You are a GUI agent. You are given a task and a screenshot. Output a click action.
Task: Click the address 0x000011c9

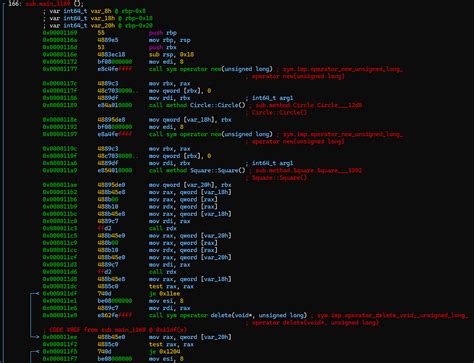(60, 243)
